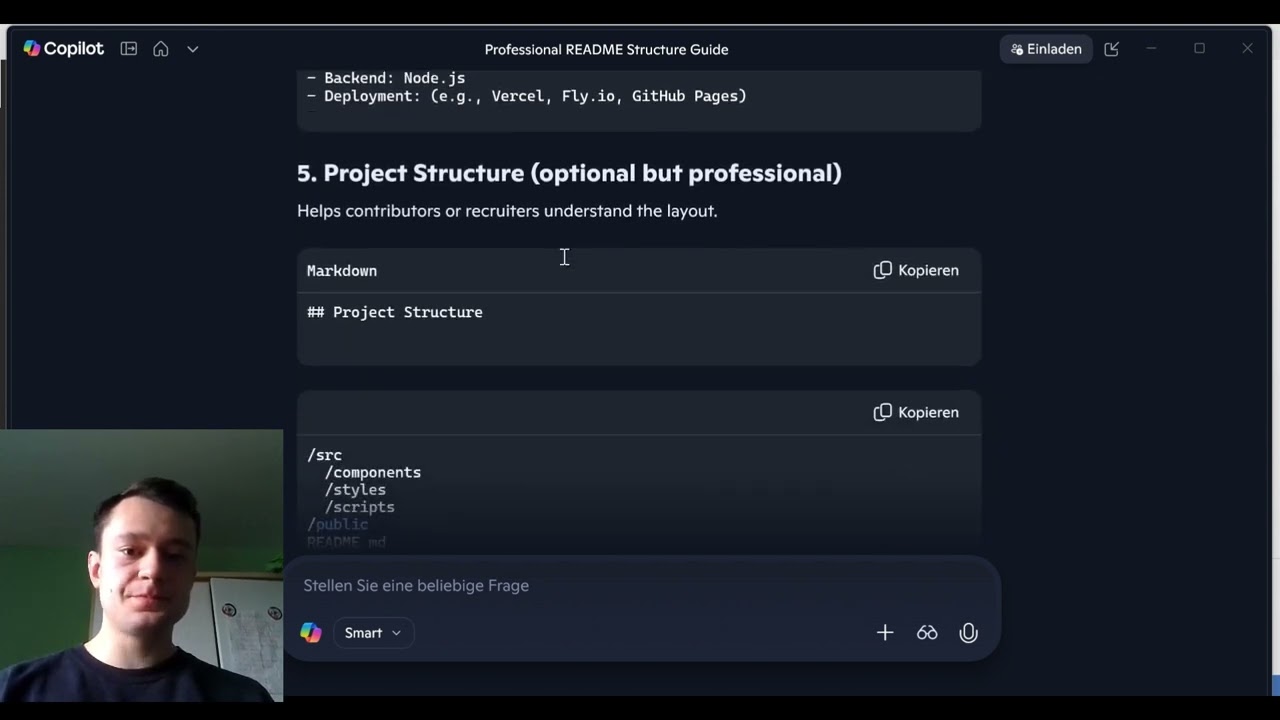Click the '/components' line in code
The image size is (1280, 720).
pos(373,472)
